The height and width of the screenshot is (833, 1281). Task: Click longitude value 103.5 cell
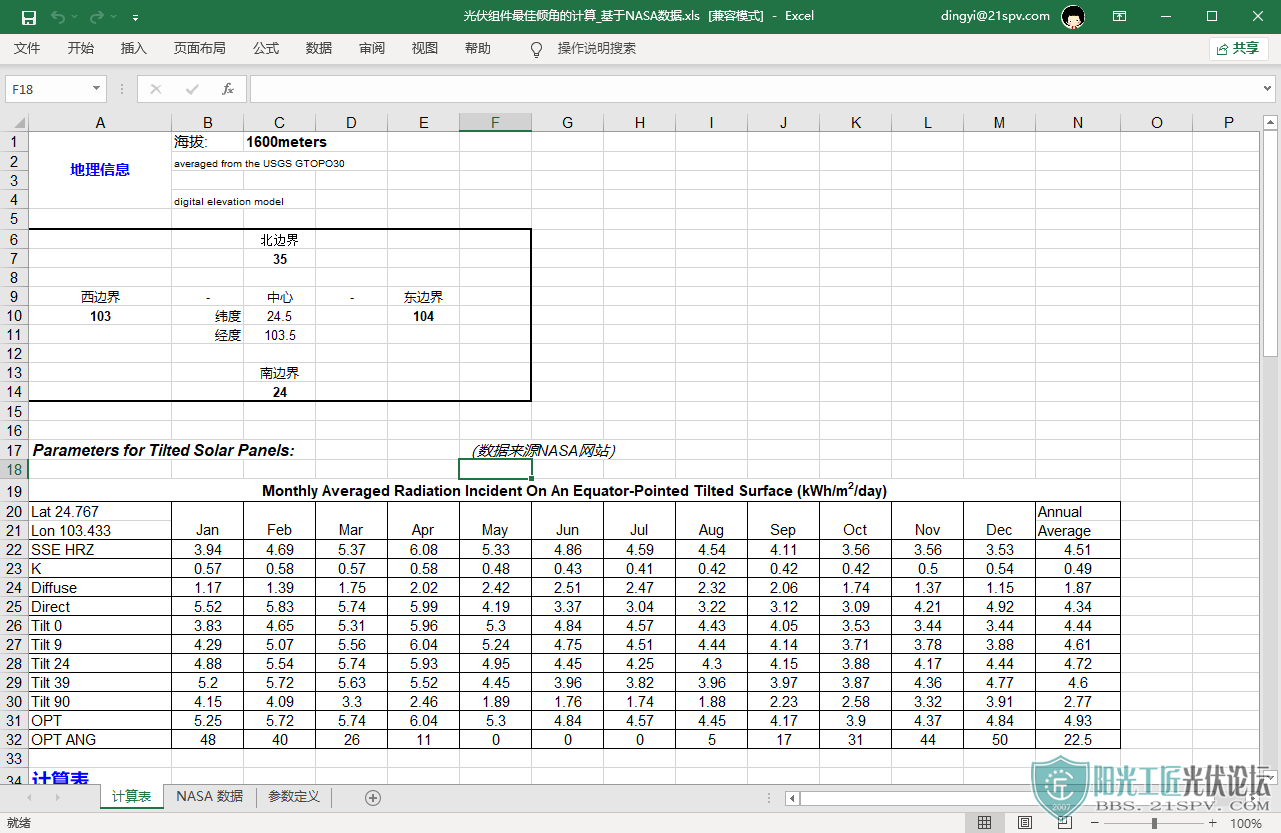280,335
